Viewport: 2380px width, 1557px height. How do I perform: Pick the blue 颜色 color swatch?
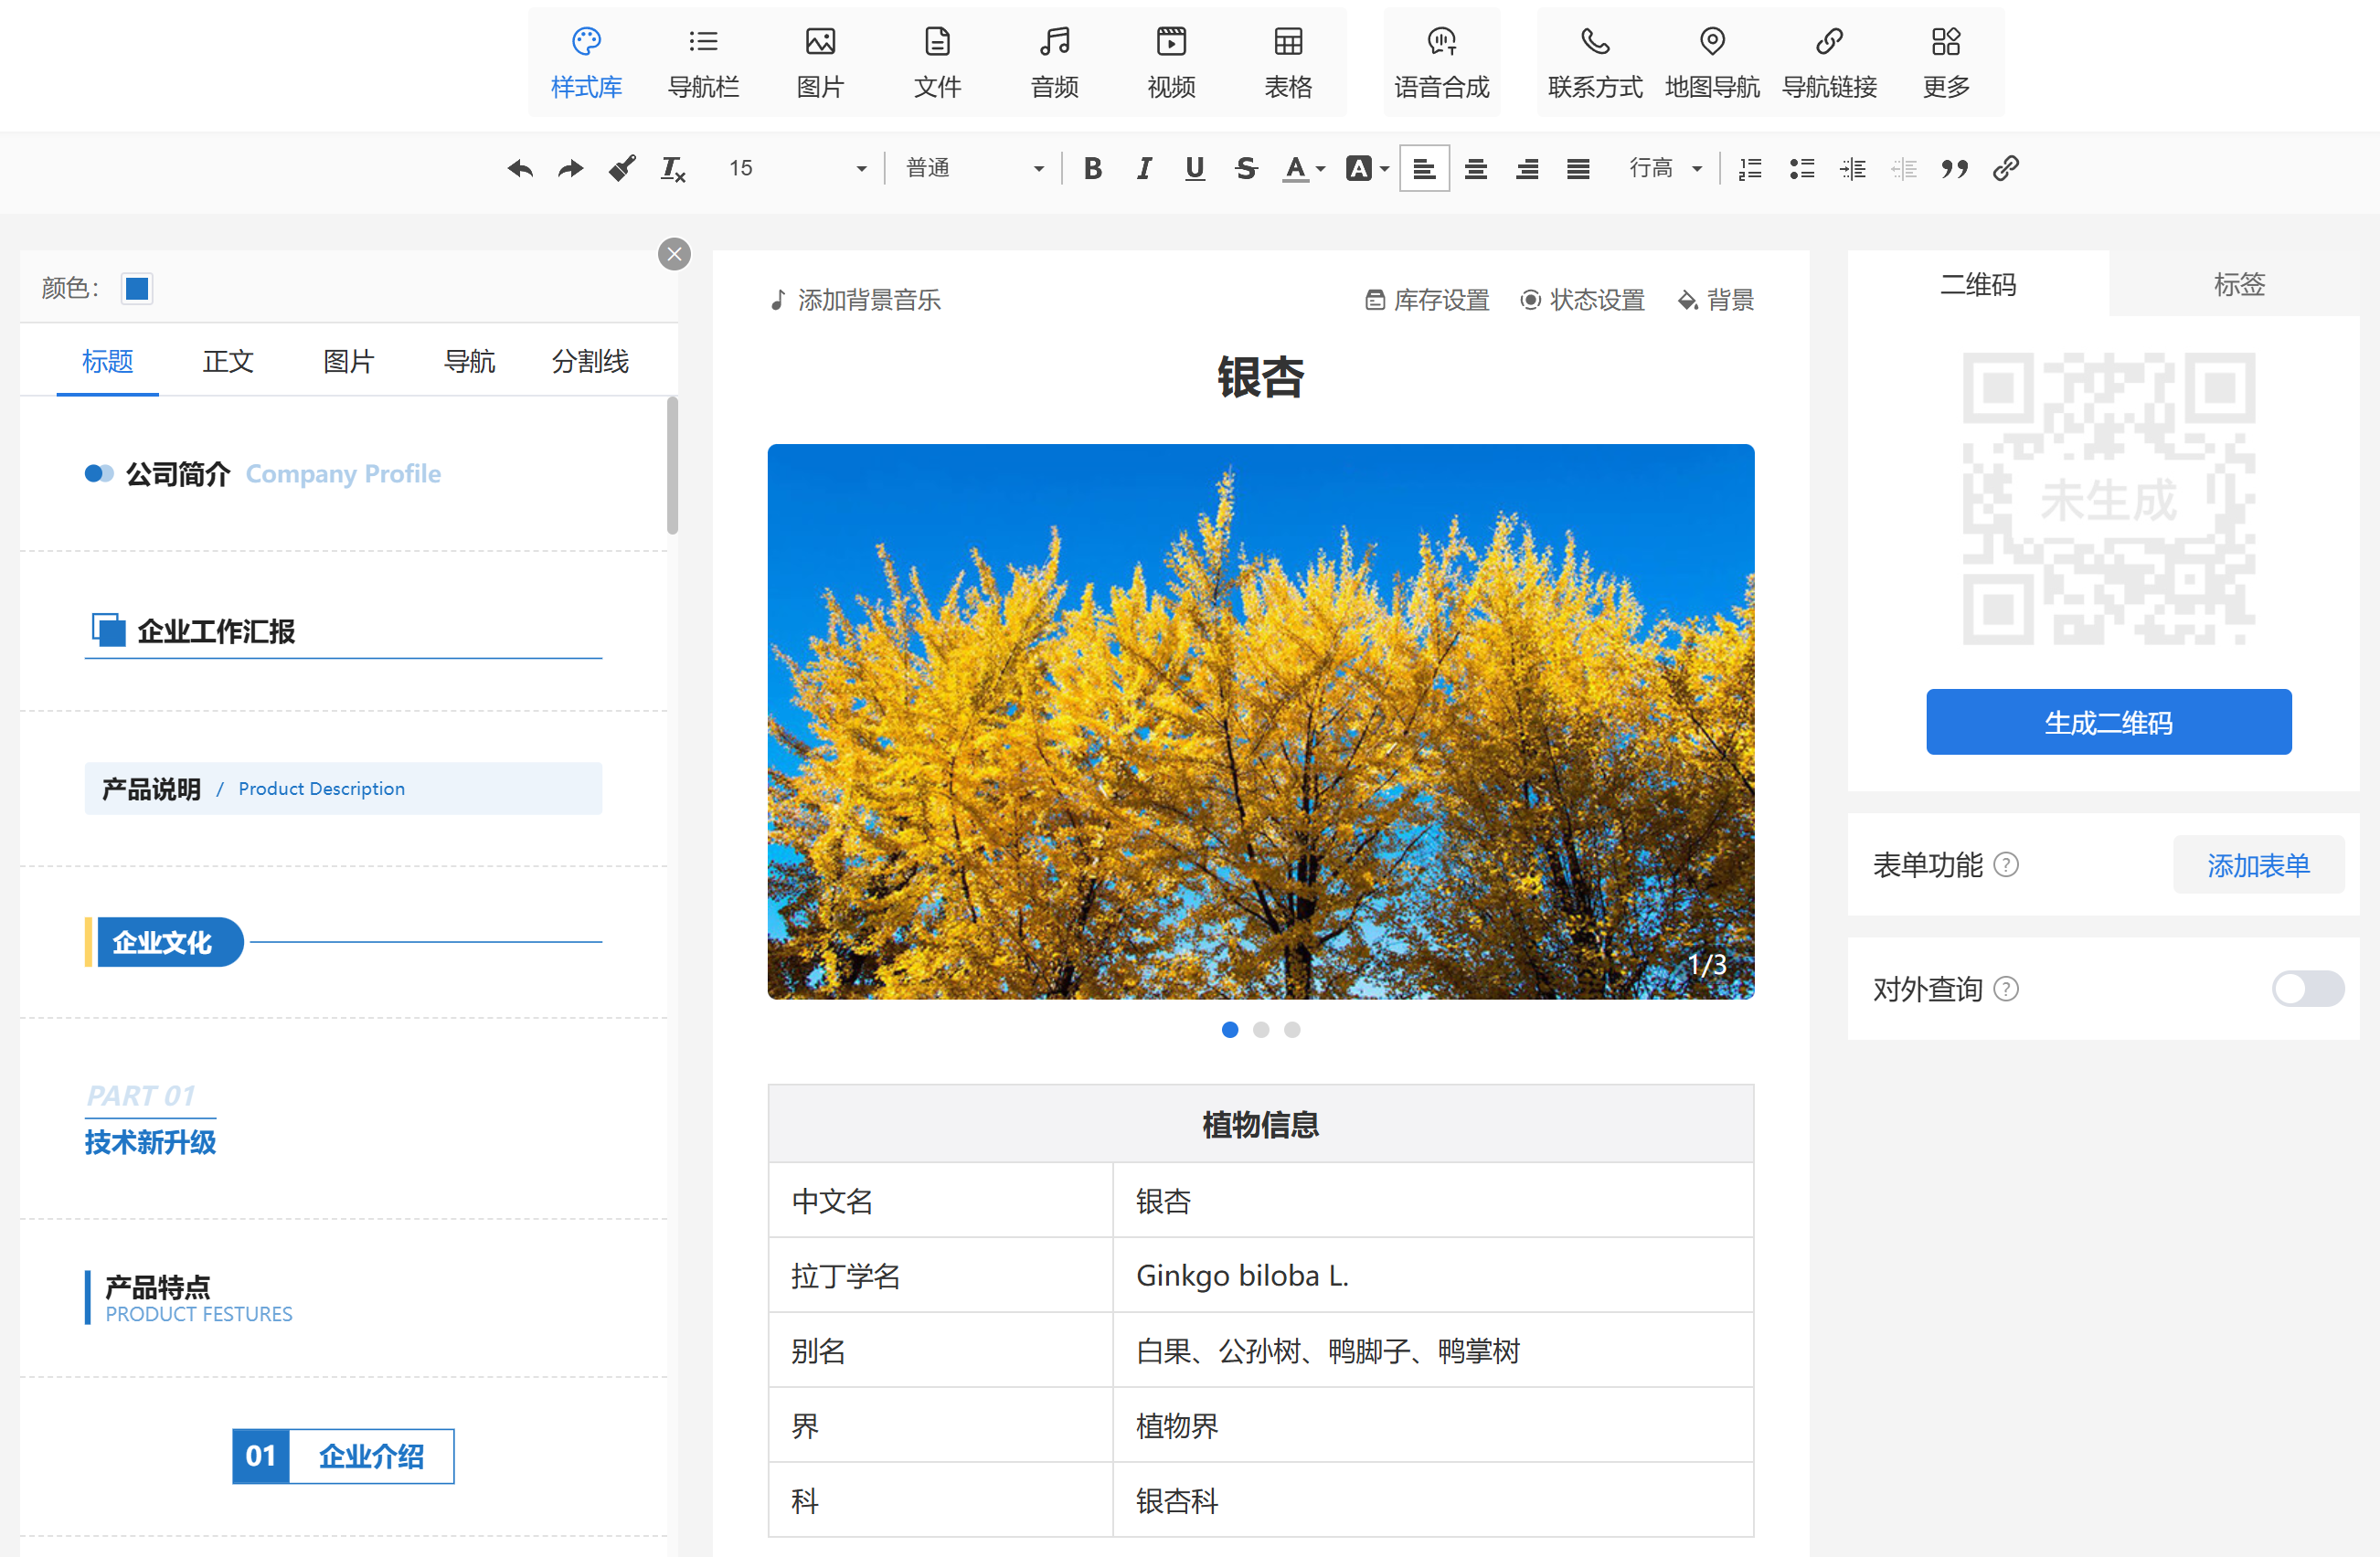[x=137, y=289]
